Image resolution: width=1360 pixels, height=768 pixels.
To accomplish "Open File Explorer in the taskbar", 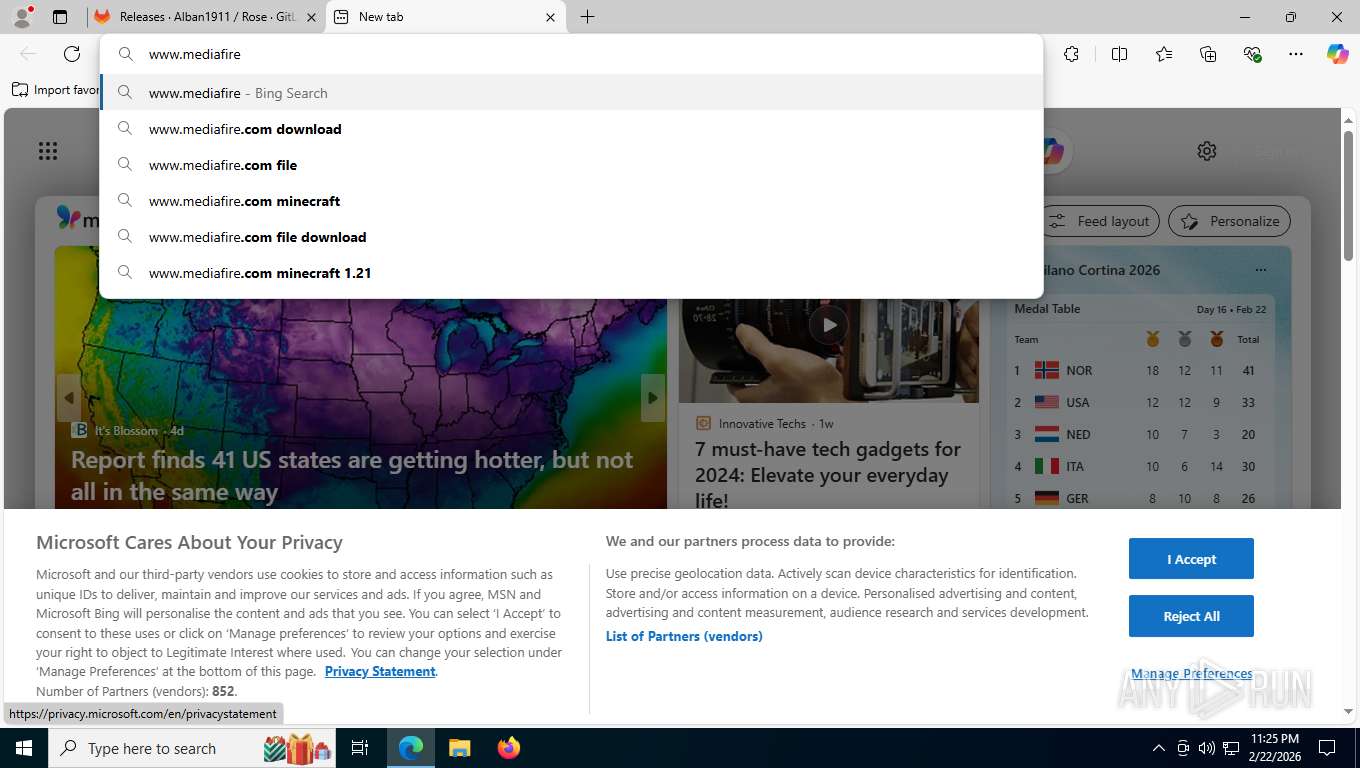I will coord(459,748).
